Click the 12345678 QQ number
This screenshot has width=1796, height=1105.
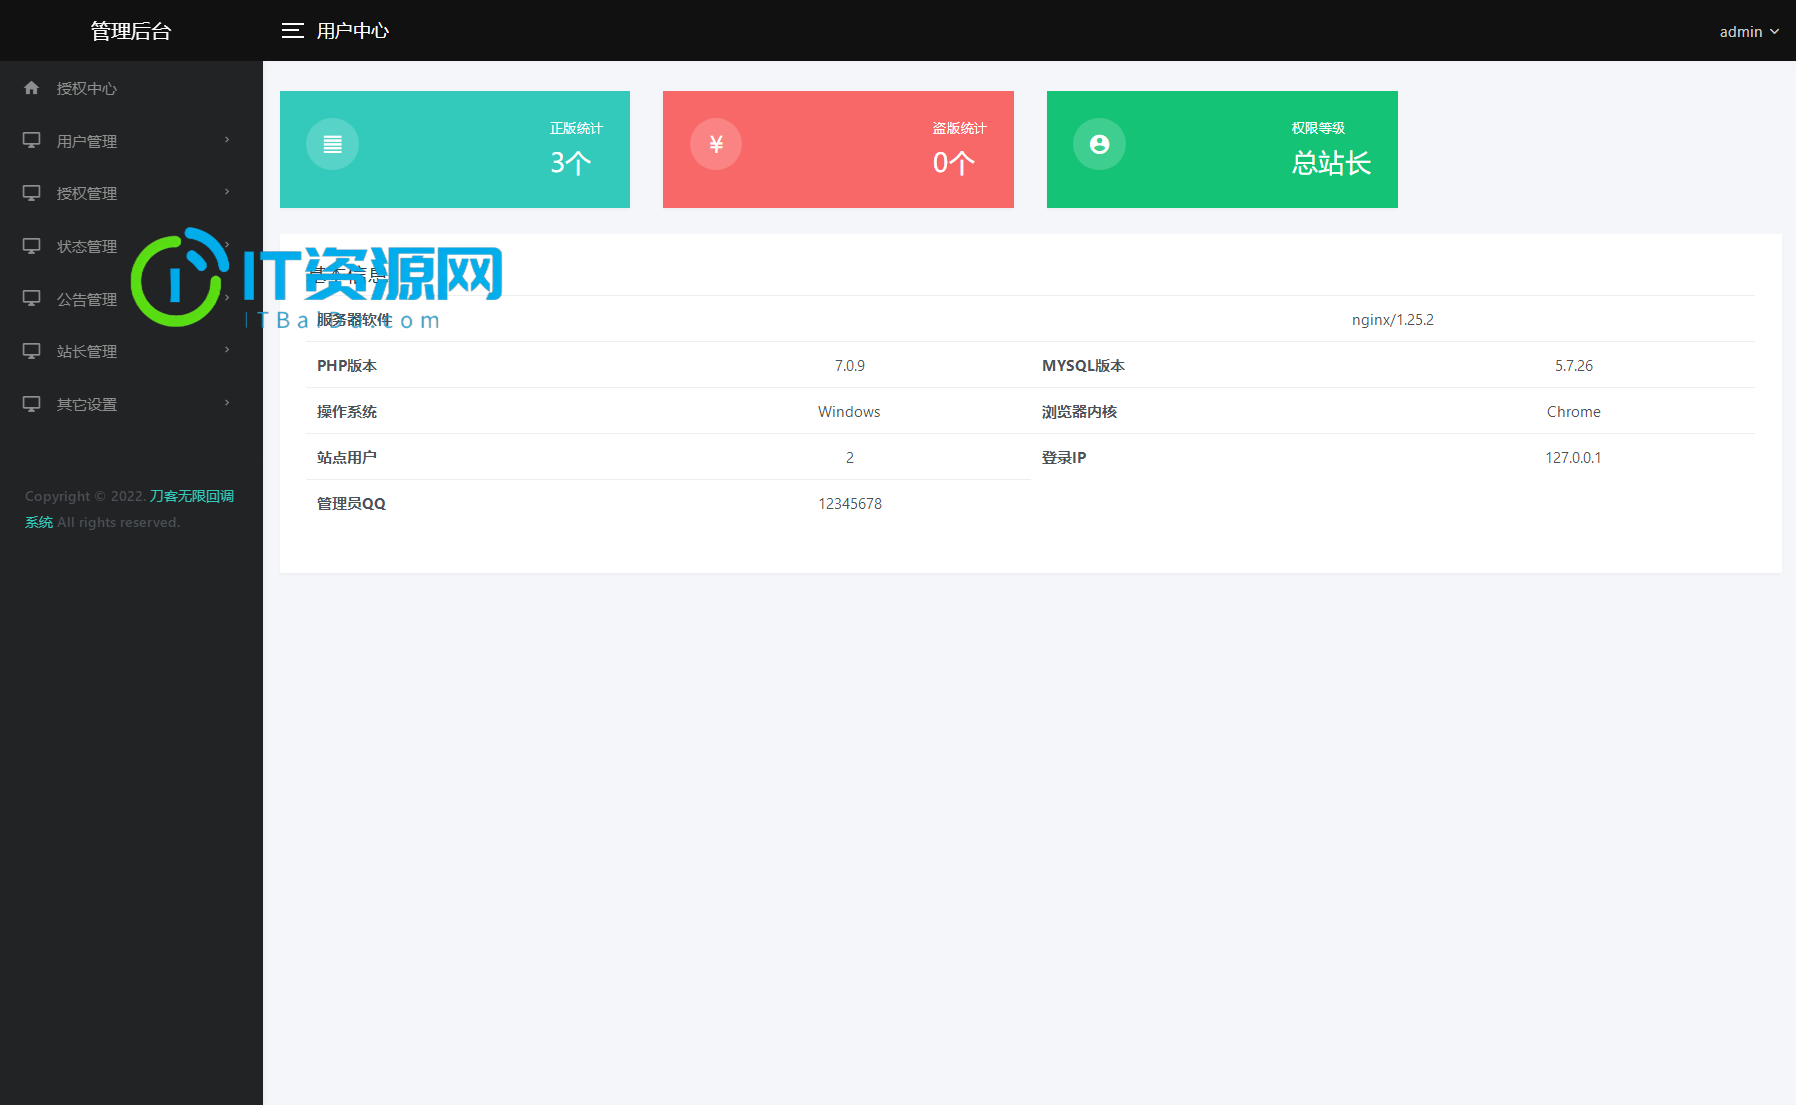[850, 504]
